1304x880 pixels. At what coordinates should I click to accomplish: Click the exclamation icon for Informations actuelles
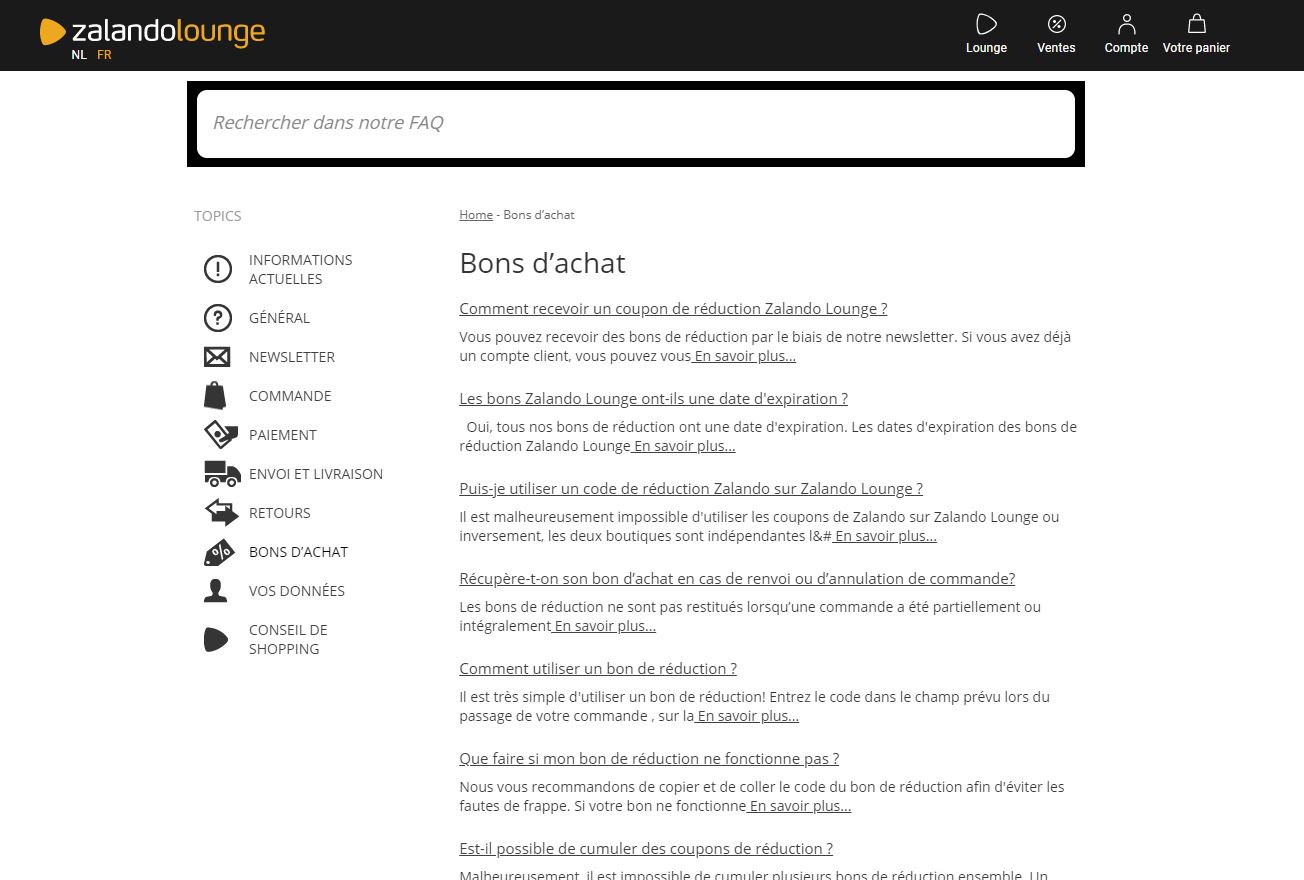217,269
